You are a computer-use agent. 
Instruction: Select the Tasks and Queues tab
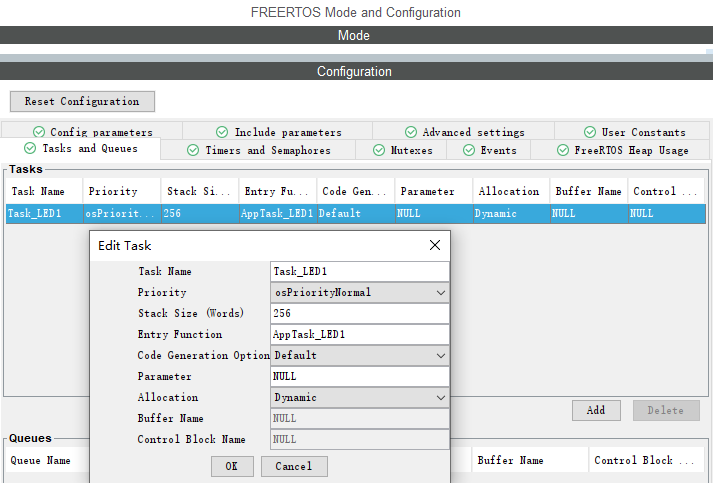tap(80, 149)
